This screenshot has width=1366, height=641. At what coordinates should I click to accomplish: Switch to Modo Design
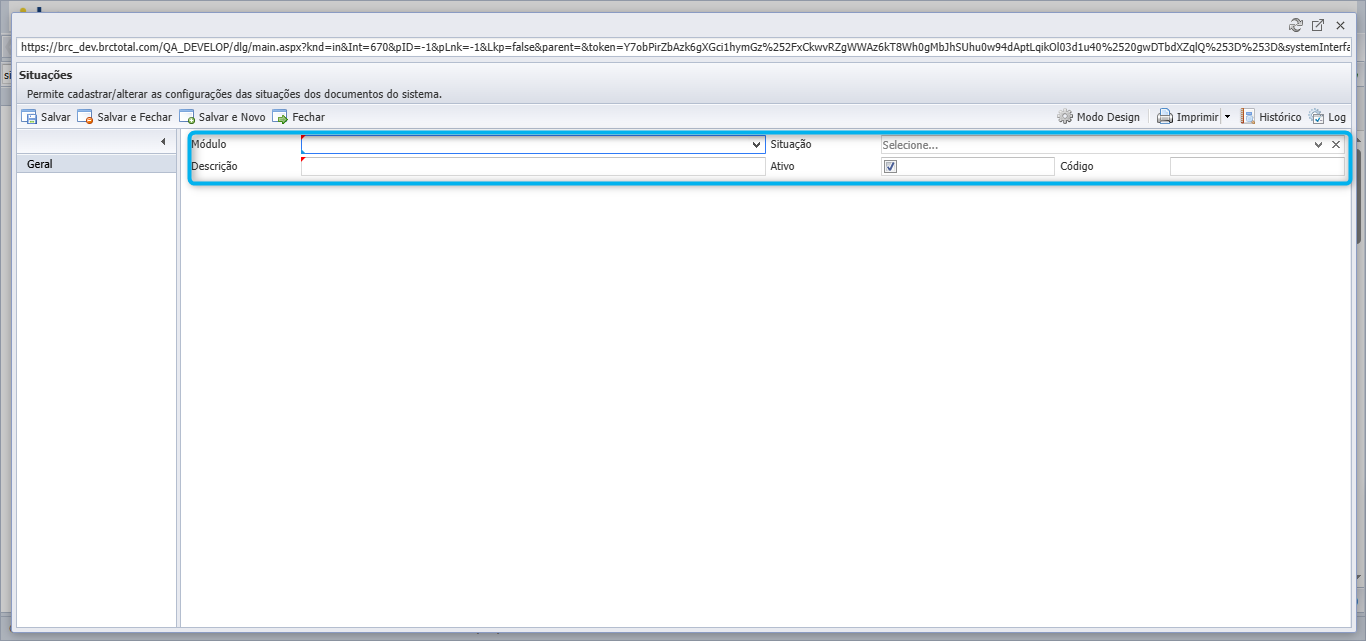(x=1098, y=117)
